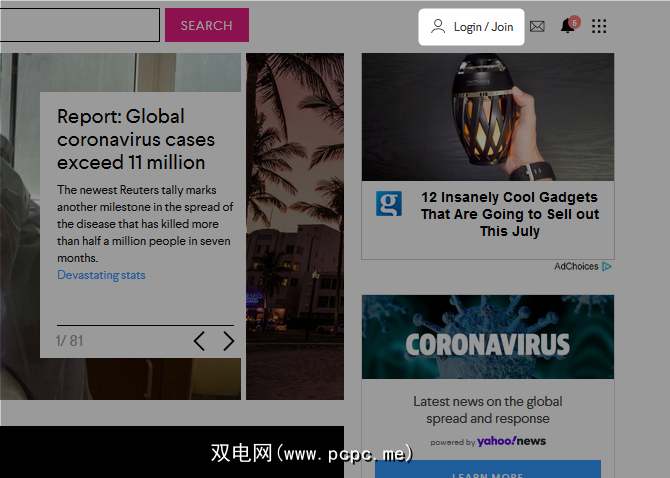Go to previous news slide arrow

(199, 341)
